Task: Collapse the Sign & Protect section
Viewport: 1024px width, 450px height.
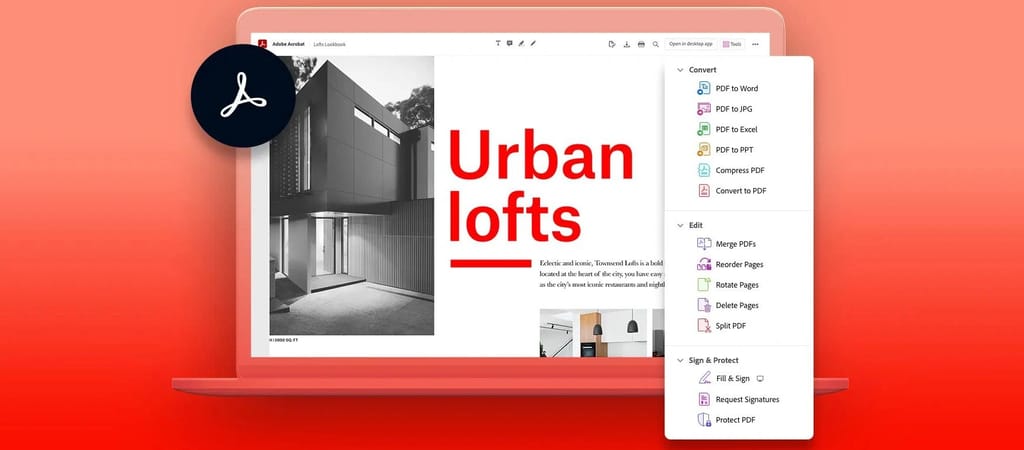Action: tap(680, 360)
